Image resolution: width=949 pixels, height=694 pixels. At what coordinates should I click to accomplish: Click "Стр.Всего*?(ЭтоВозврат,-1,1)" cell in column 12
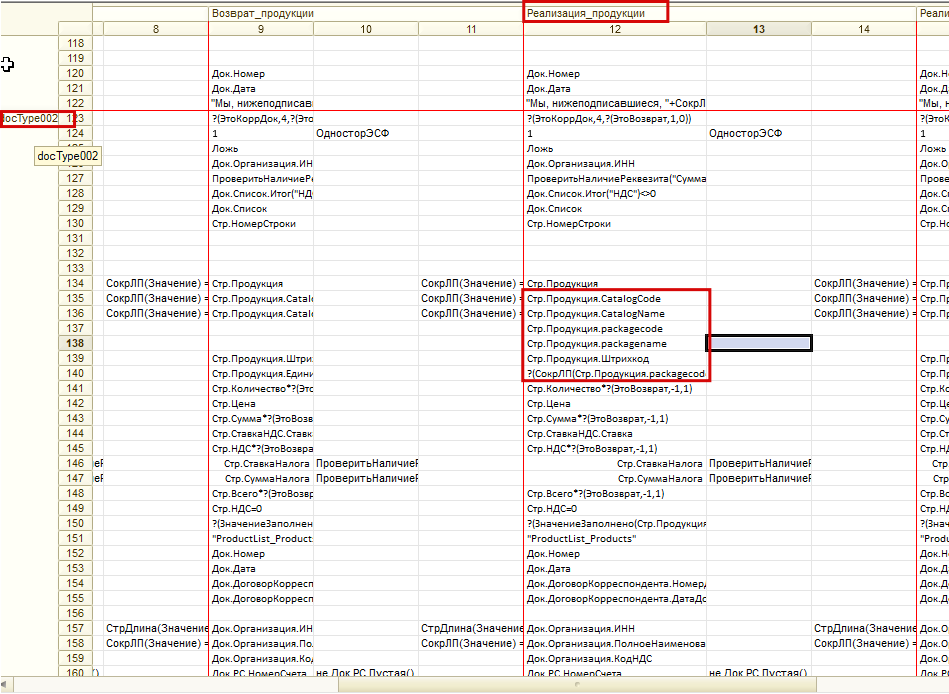(615, 493)
